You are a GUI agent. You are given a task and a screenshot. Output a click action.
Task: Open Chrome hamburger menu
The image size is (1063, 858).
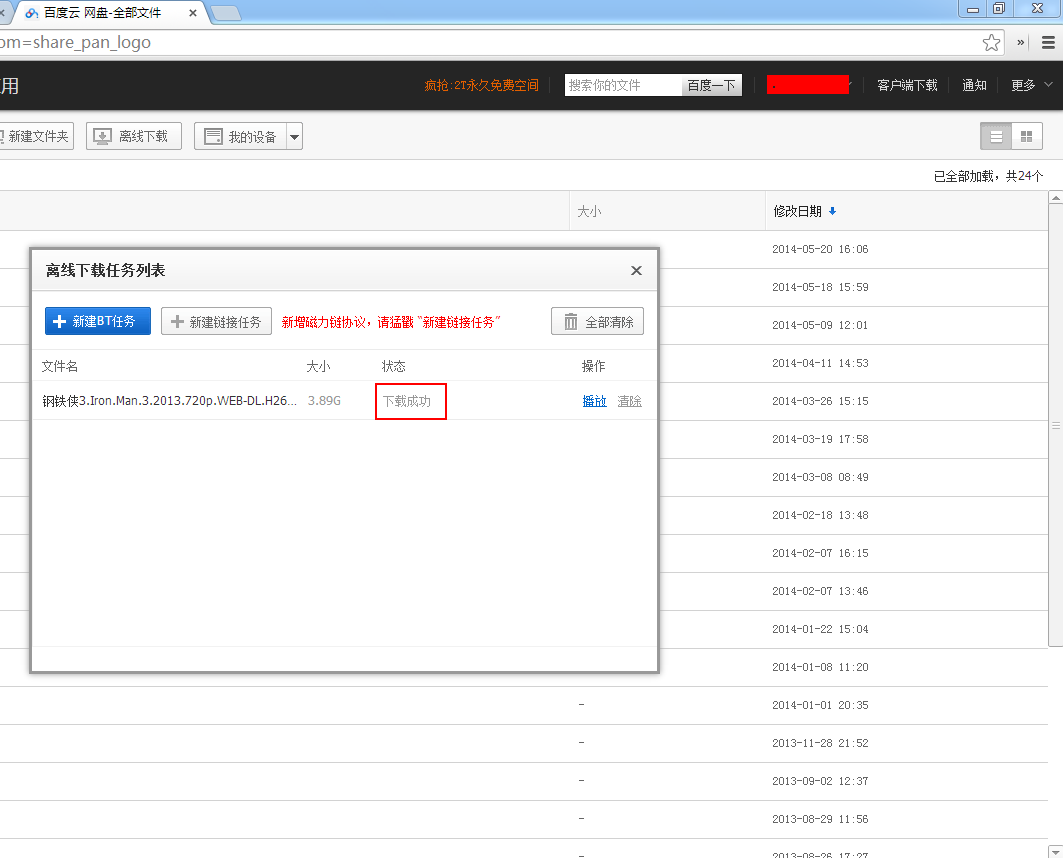tap(1048, 42)
